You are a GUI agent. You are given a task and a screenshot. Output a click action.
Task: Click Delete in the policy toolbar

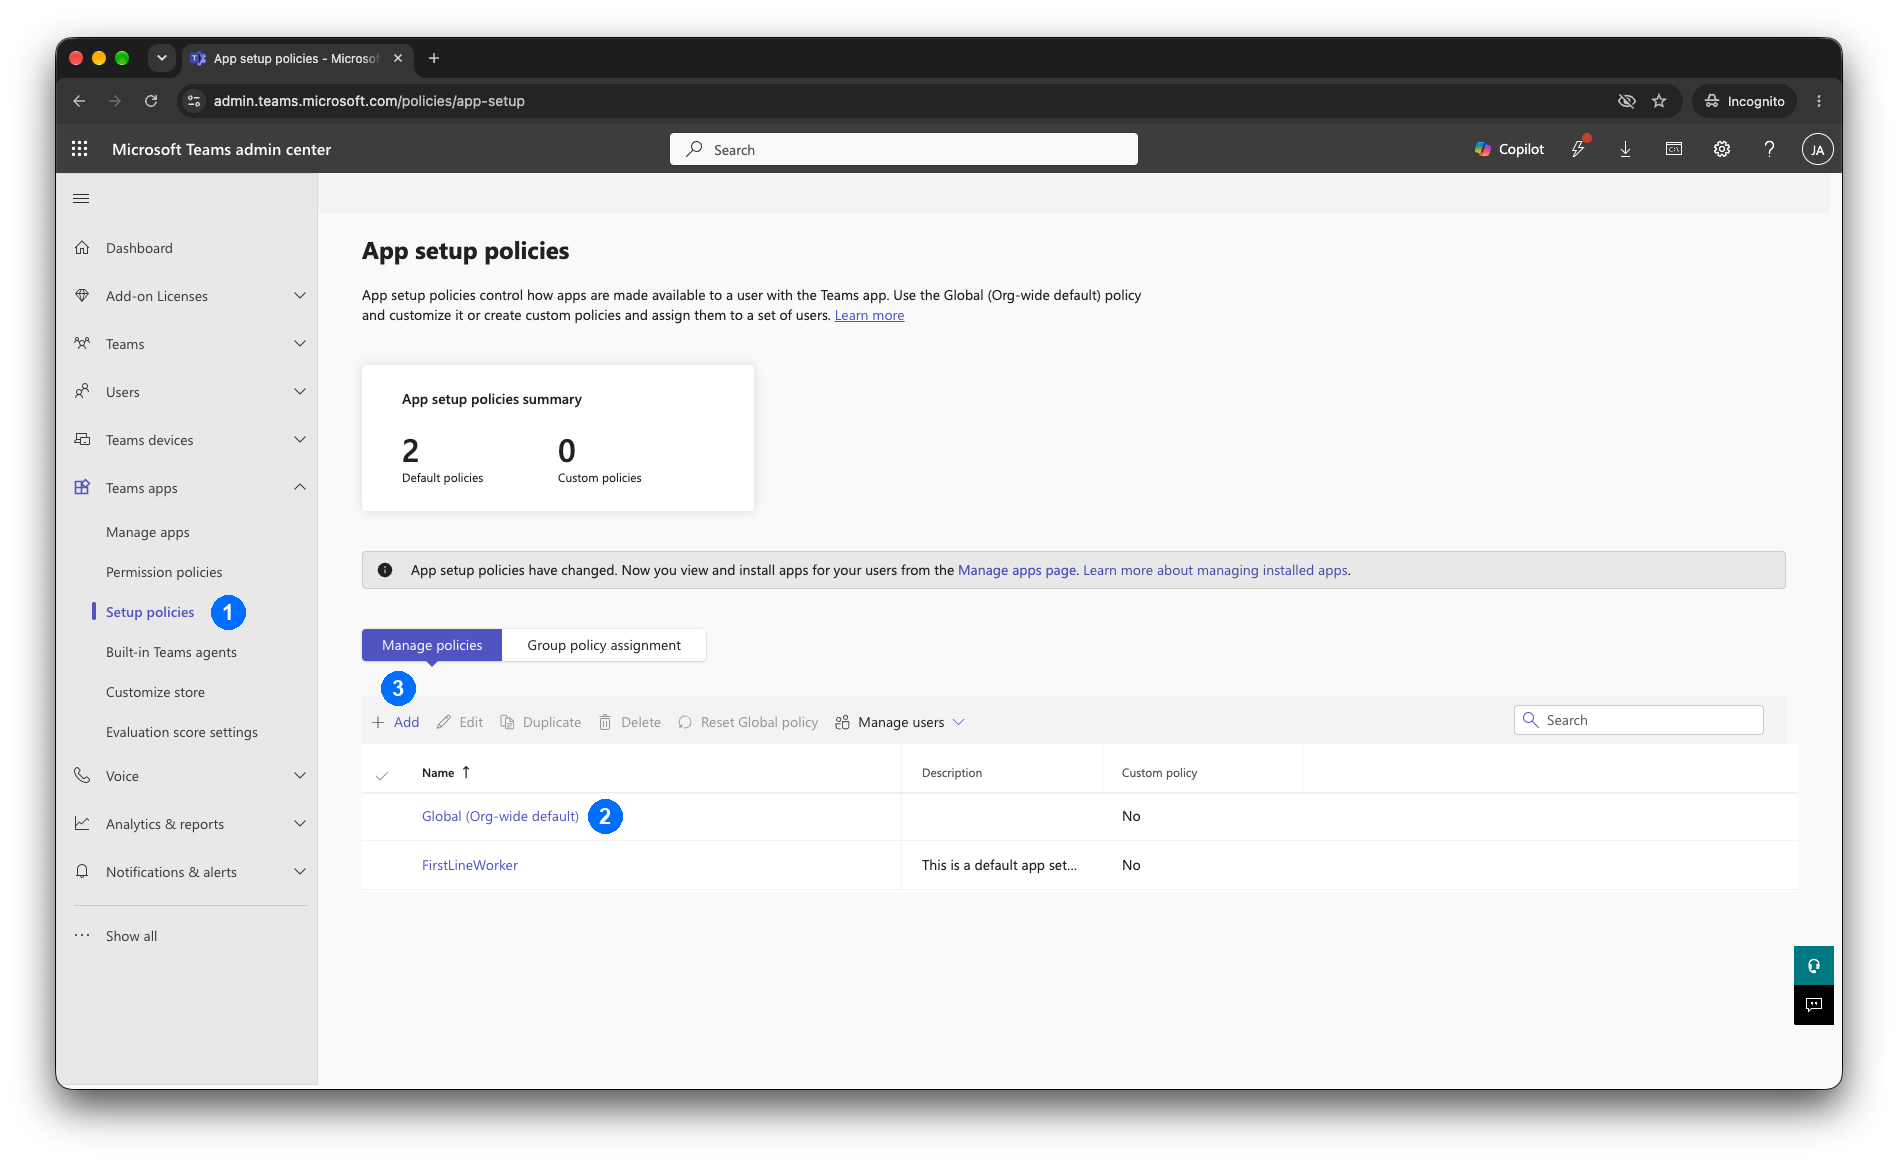point(630,722)
